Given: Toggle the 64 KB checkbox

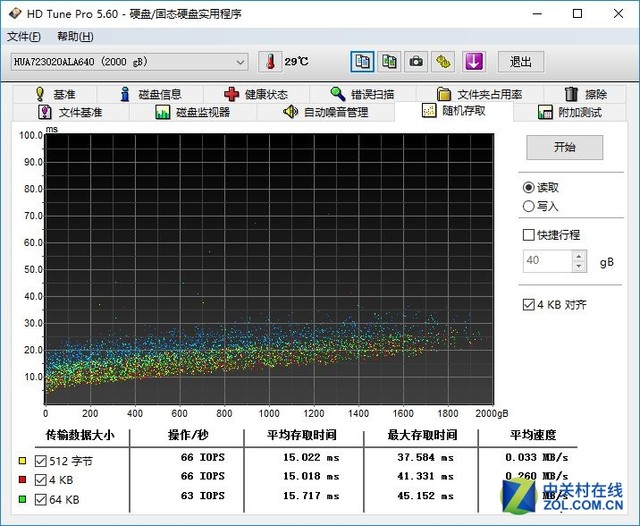Looking at the screenshot, I should [x=41, y=499].
